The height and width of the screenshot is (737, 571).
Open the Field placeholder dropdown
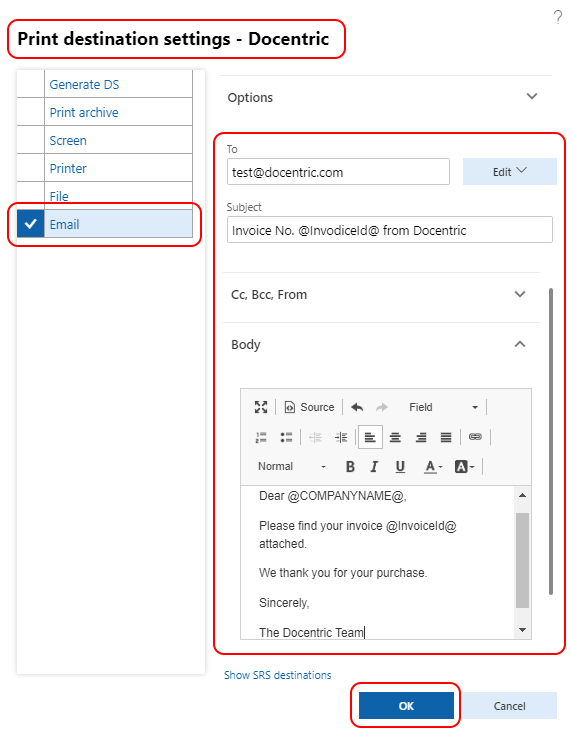coord(443,407)
